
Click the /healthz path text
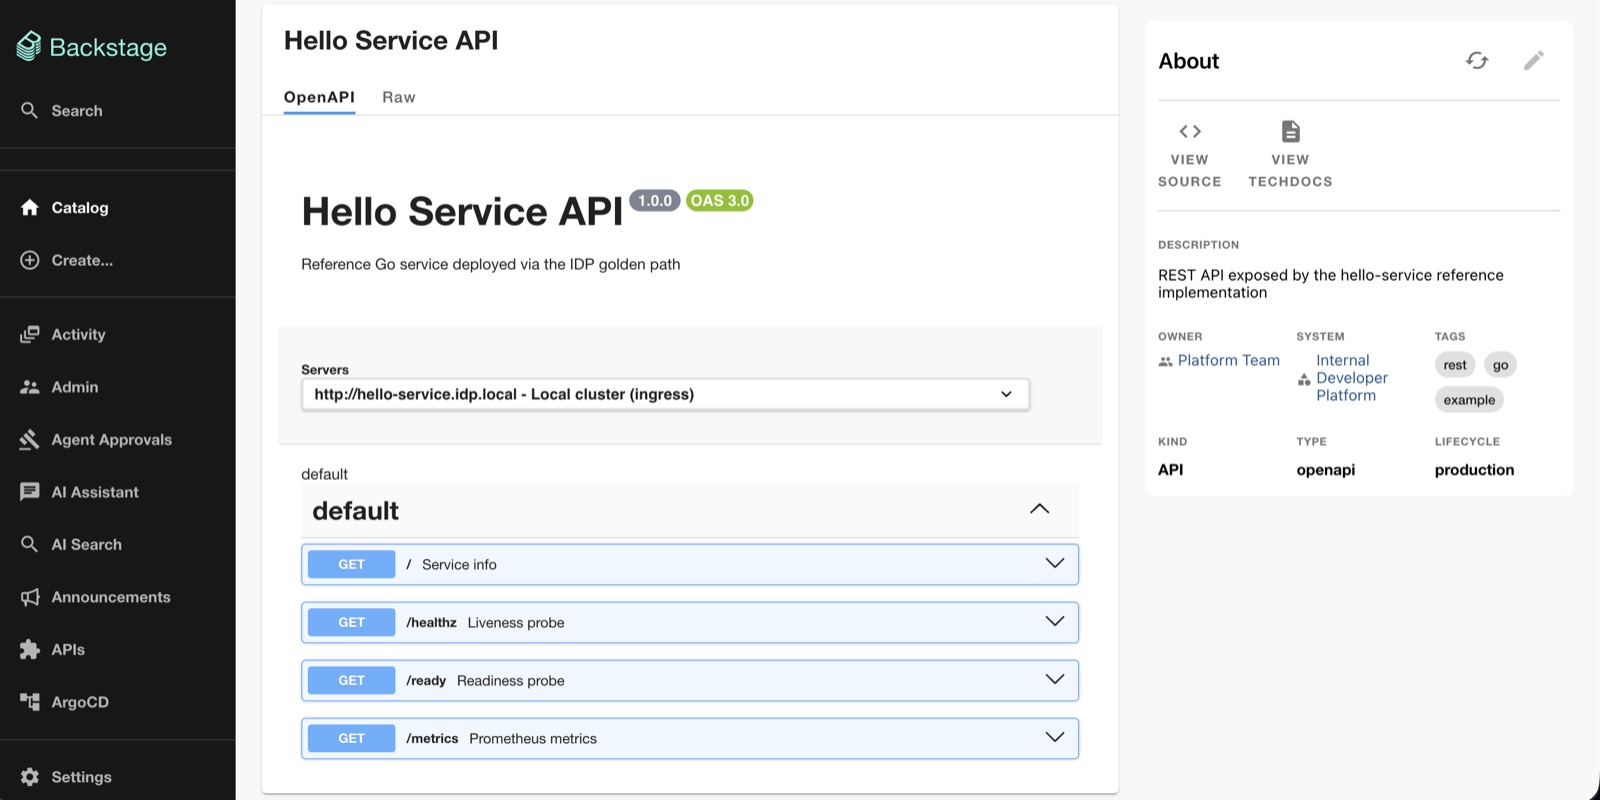coord(431,622)
